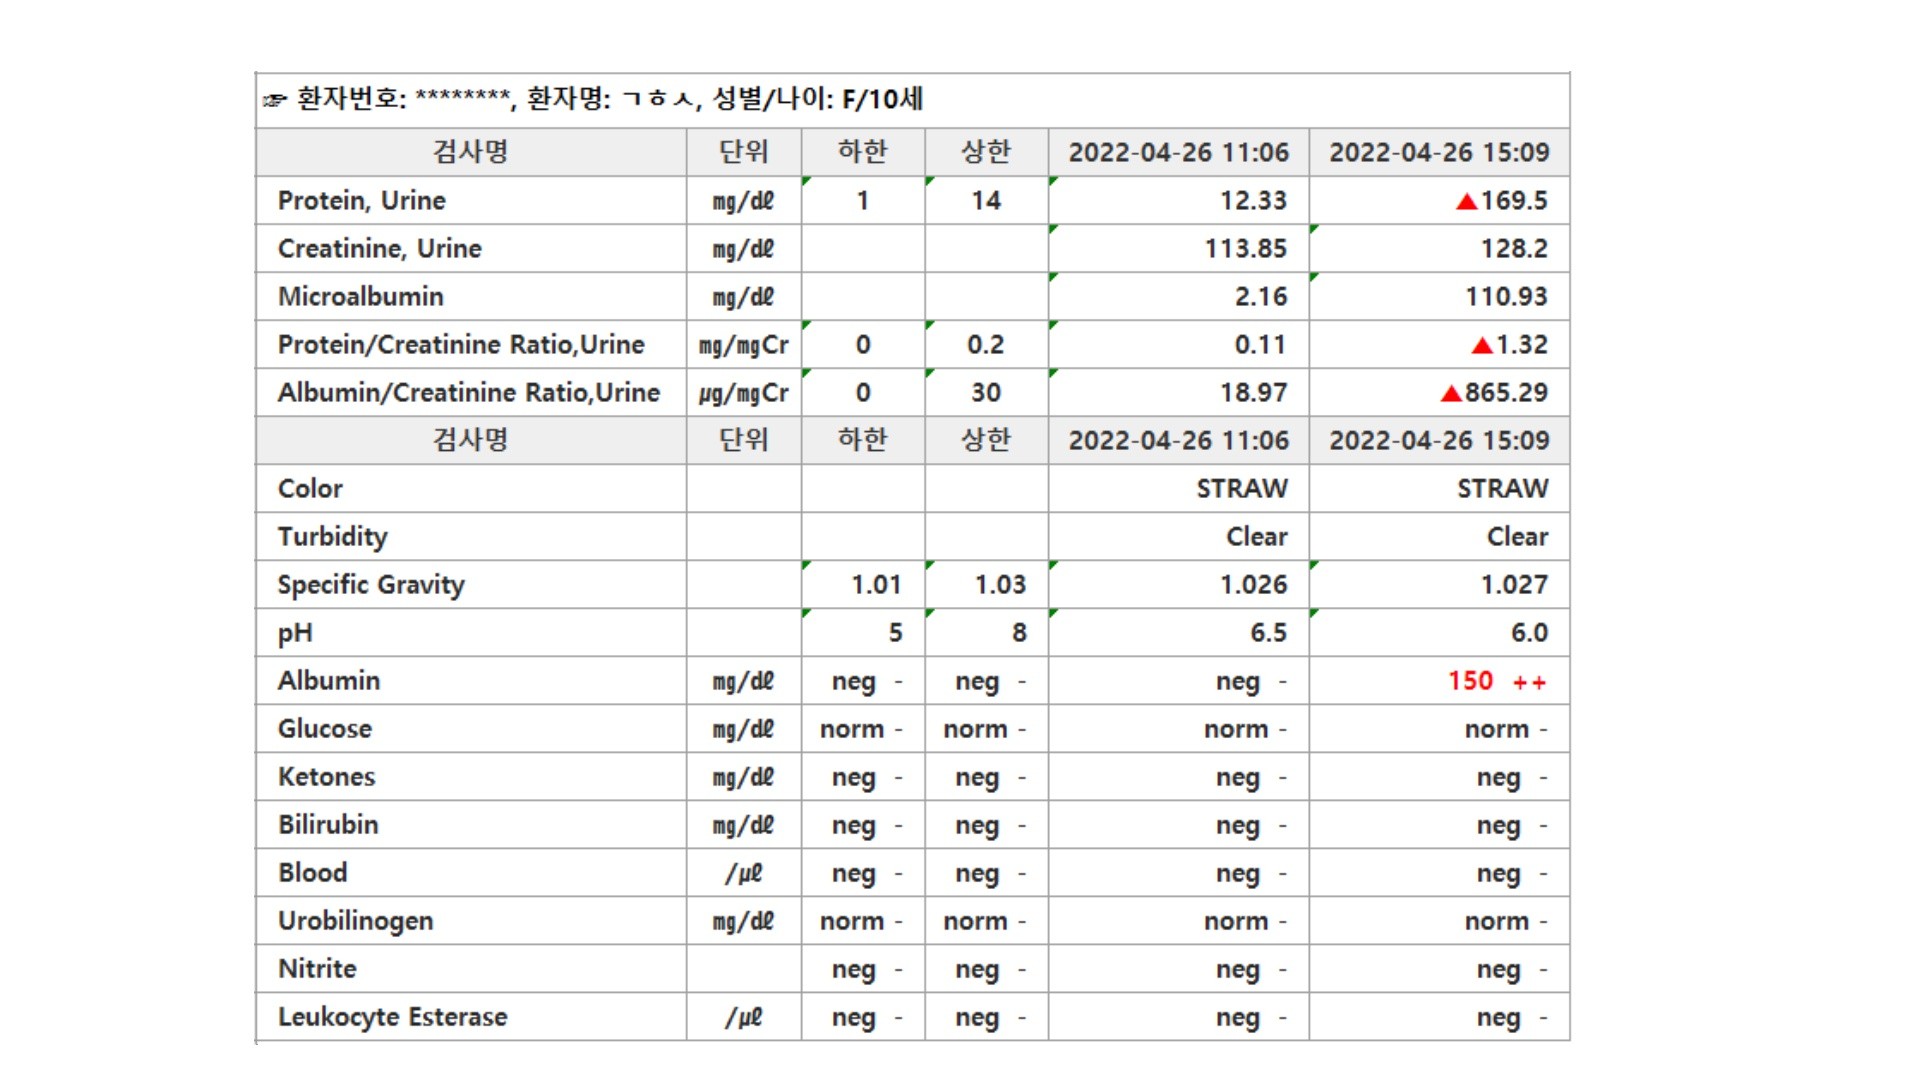
Task: Click Urobilinogen row label
Action: (x=355, y=920)
